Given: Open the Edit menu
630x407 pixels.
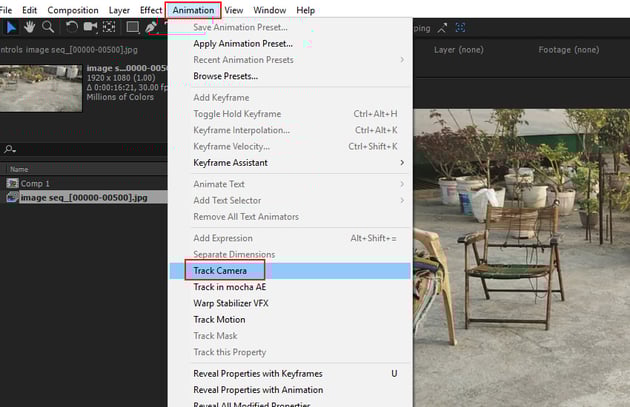Looking at the screenshot, I should tap(29, 10).
